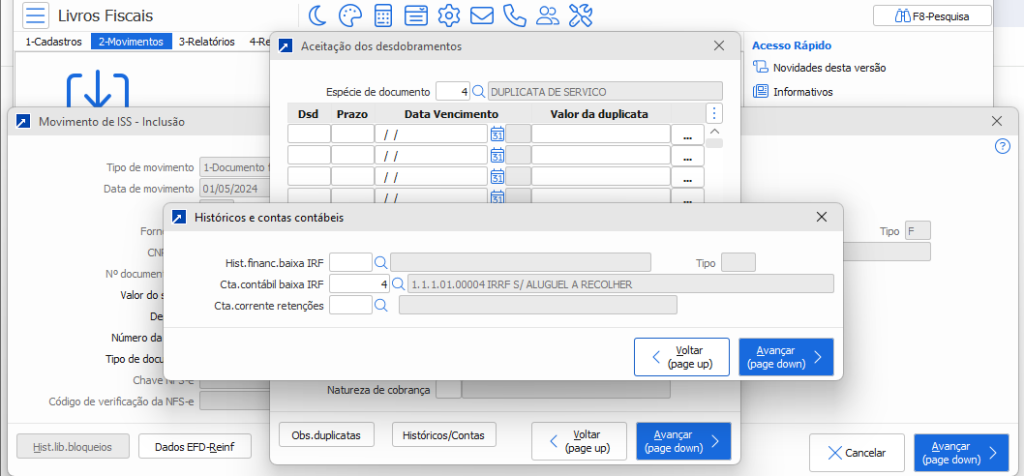Click the phone support icon

pyautogui.click(x=515, y=15)
